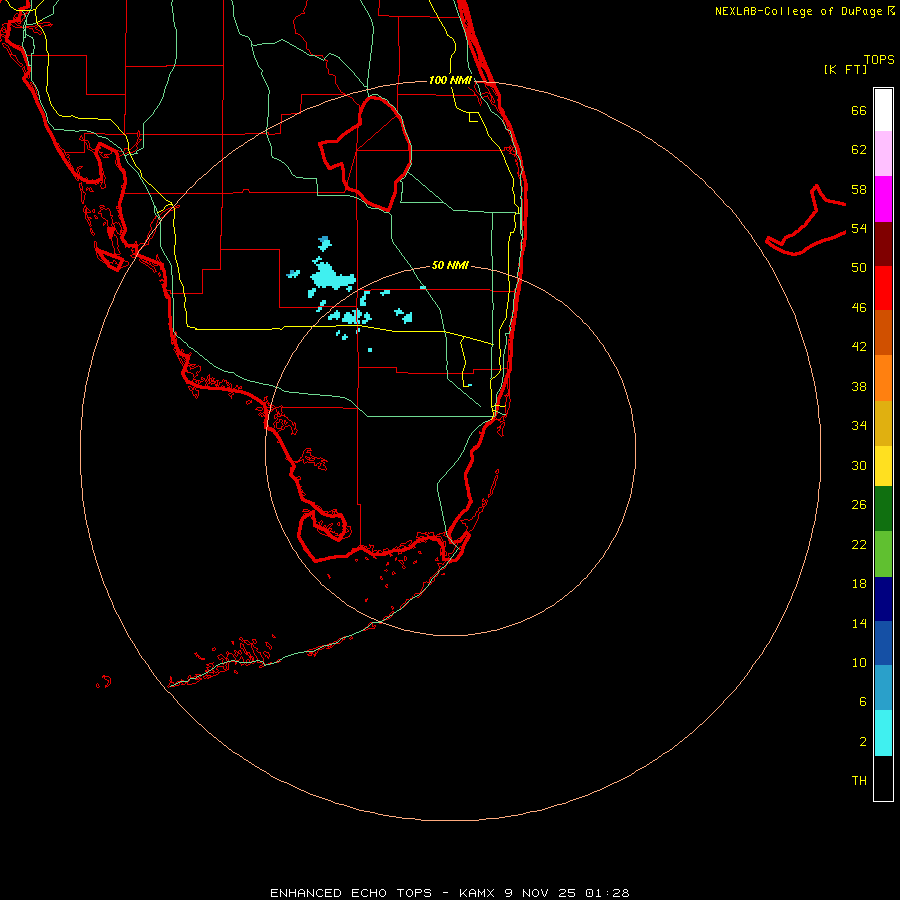Click the '50 NMI' range ring label

click(x=450, y=265)
